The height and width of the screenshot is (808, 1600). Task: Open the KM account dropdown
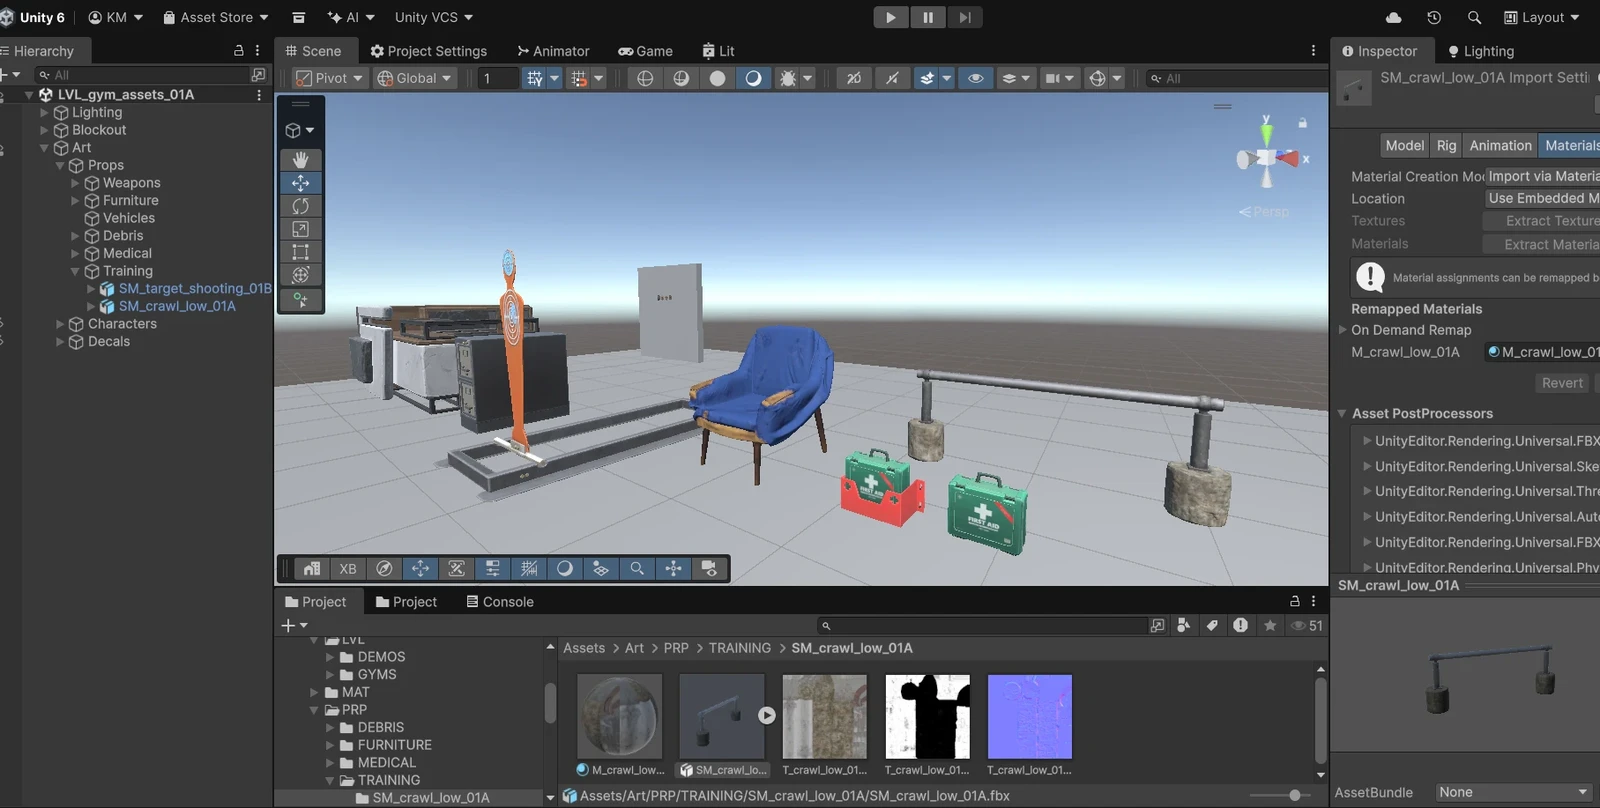point(116,17)
